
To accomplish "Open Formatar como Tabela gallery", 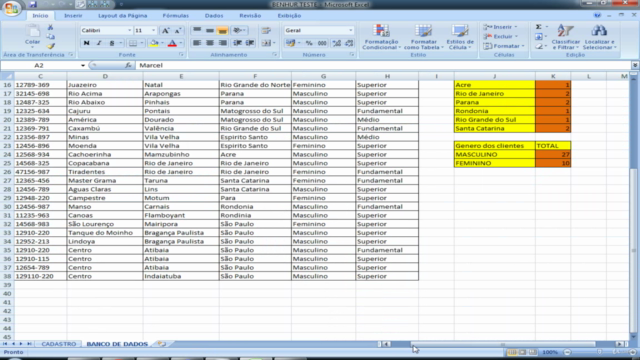I will [424, 37].
